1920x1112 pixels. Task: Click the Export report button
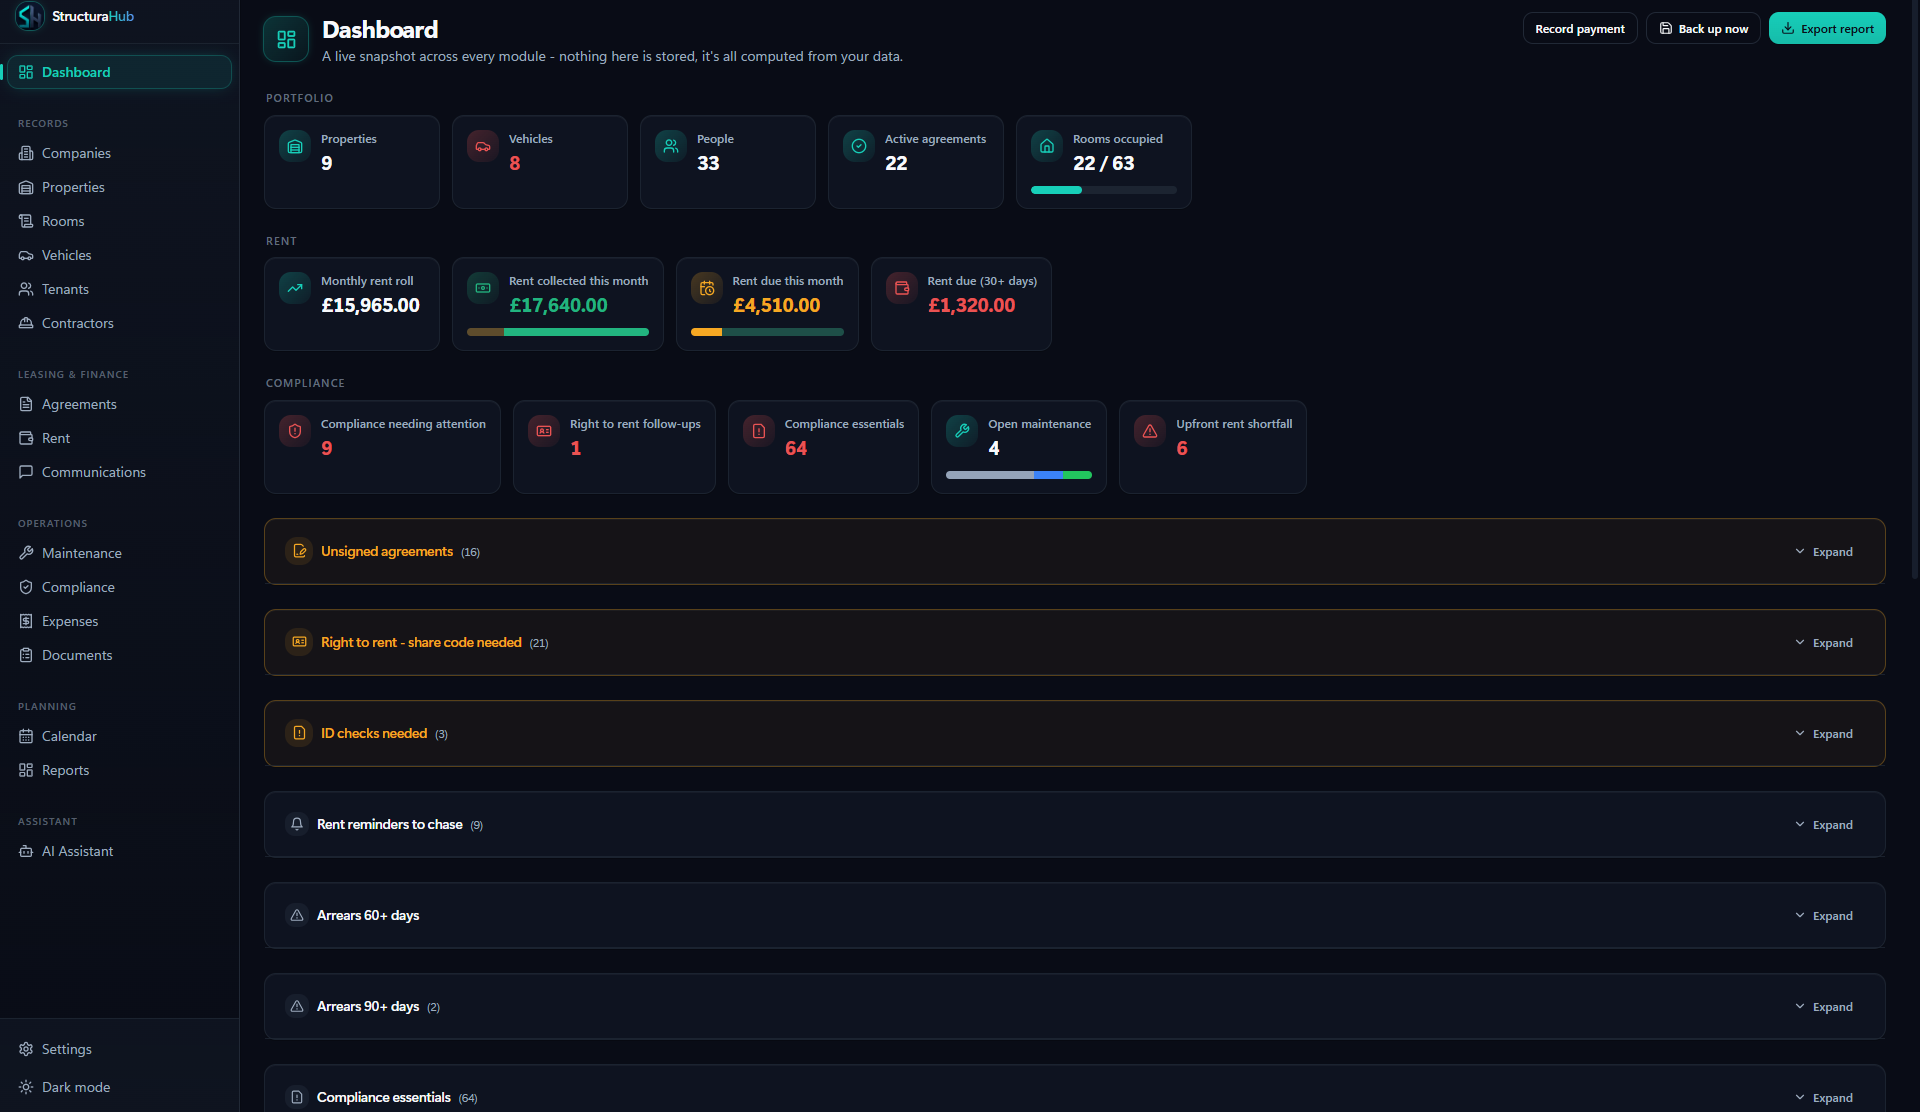pos(1827,28)
